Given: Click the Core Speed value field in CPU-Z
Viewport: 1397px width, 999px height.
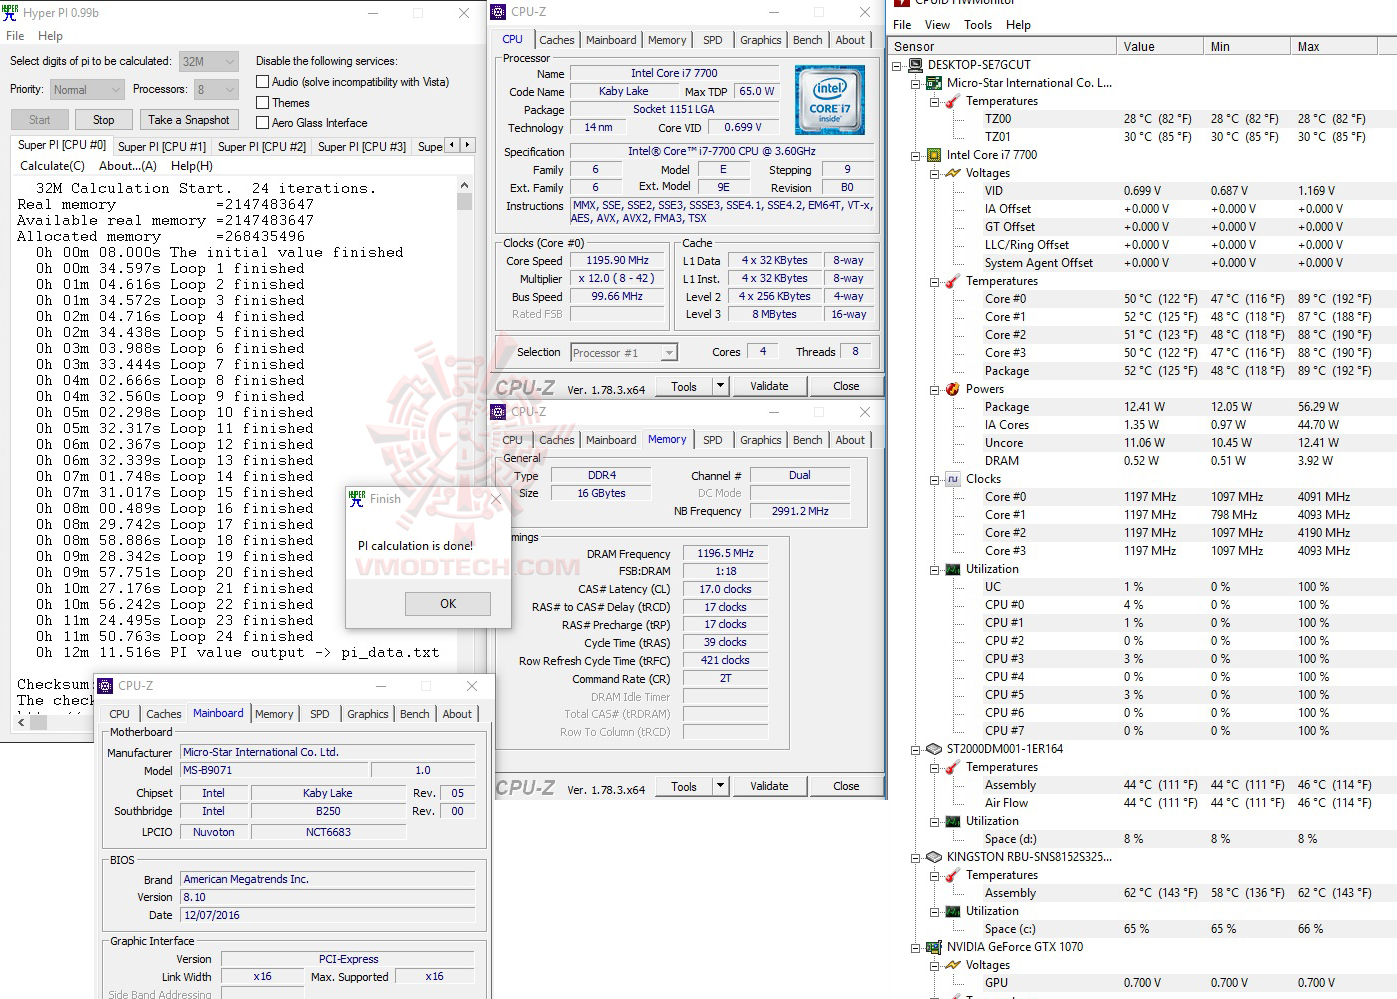Looking at the screenshot, I should coord(618,260).
